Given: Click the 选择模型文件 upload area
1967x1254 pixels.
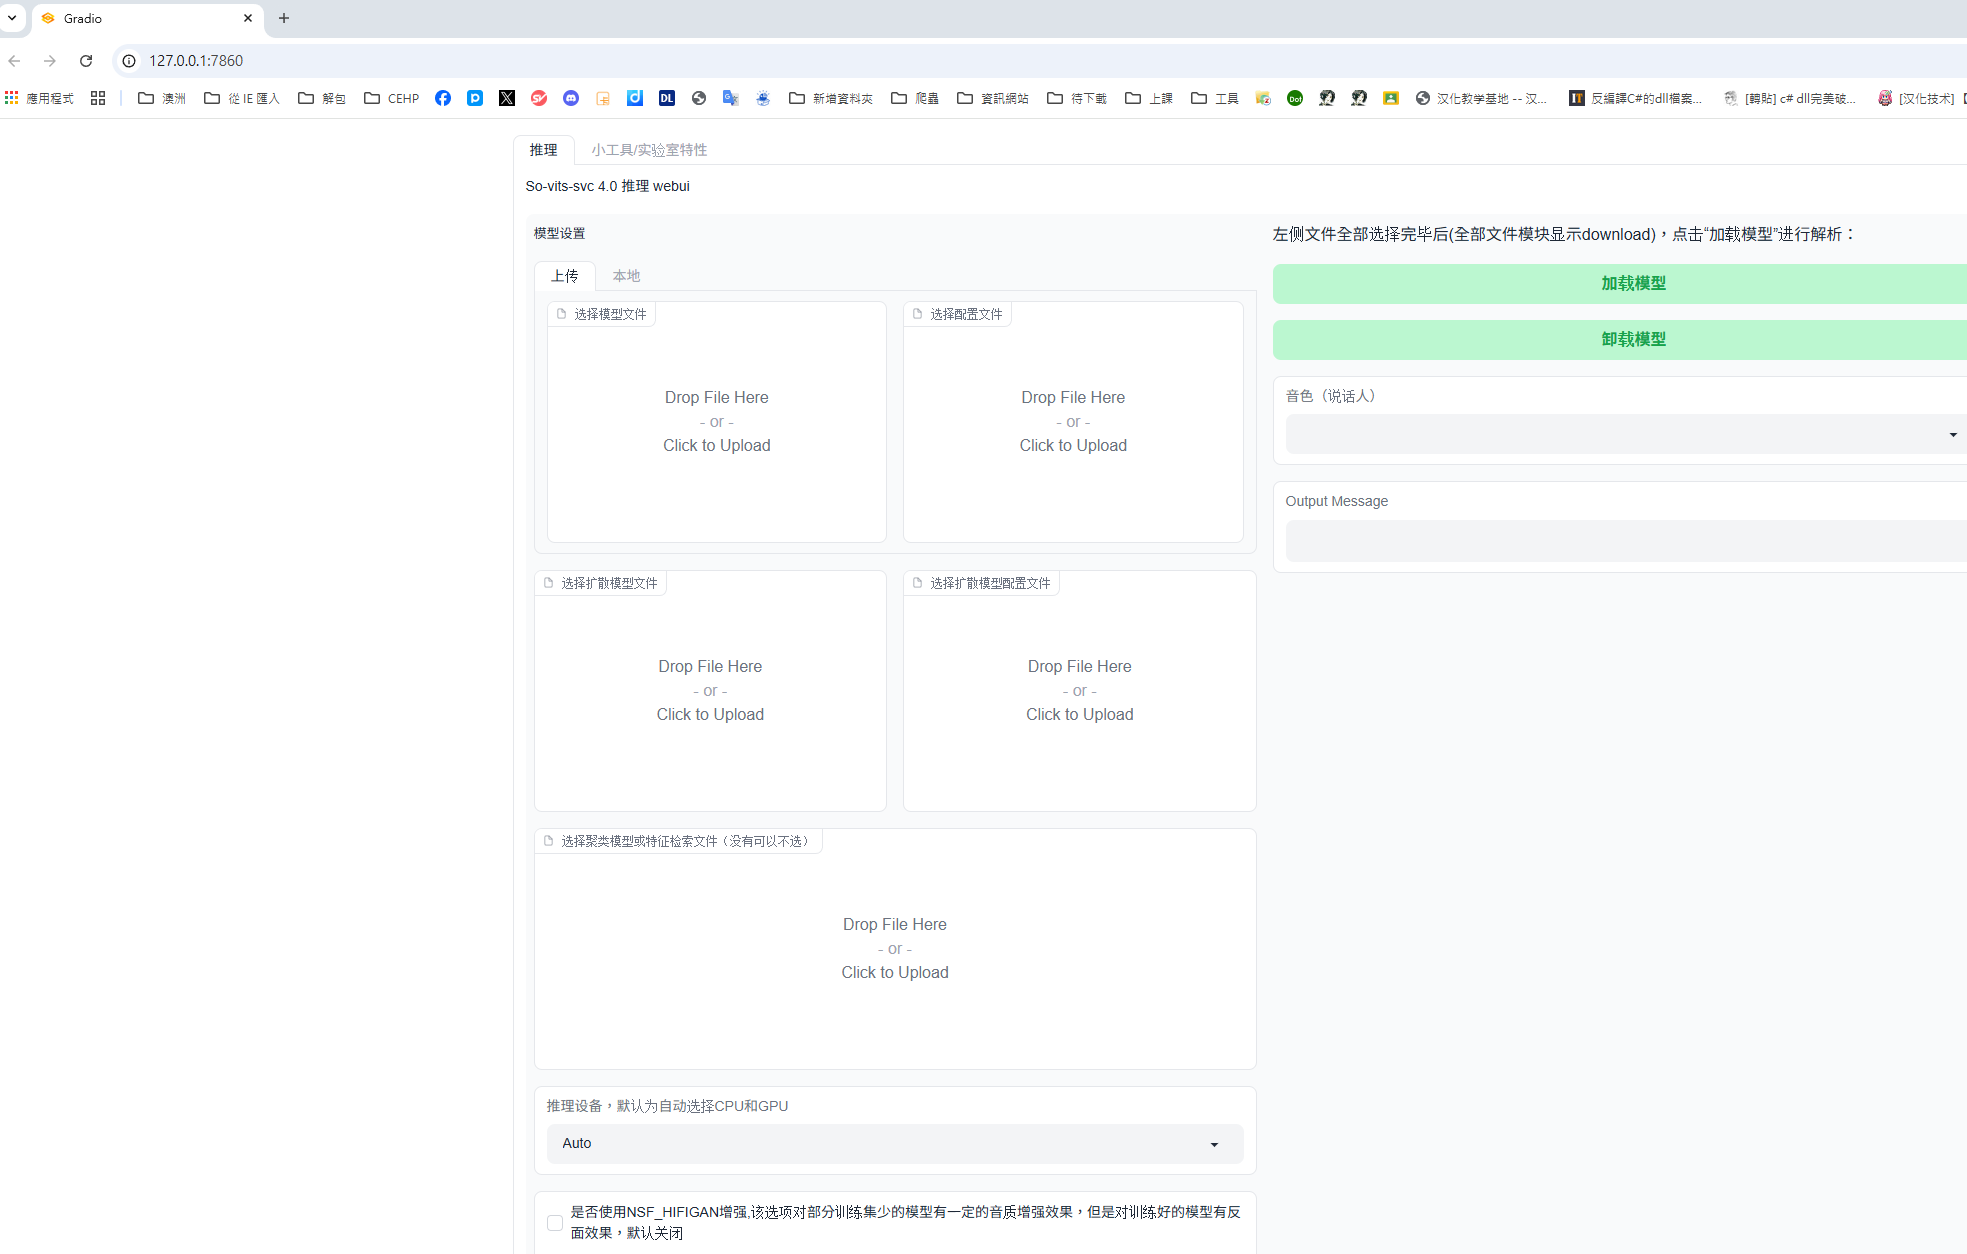Looking at the screenshot, I should 716,422.
